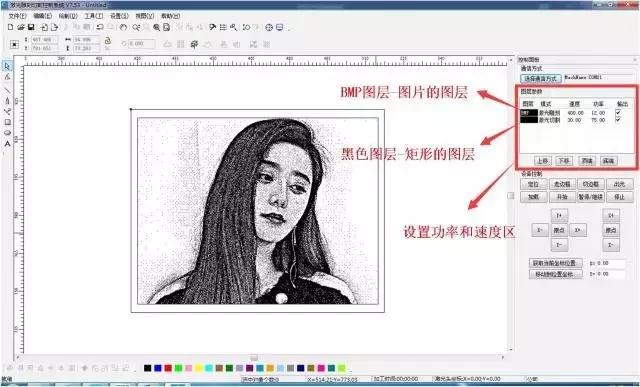Click the Z+ jog button
This screenshot has width=640, height=387.
(611, 215)
